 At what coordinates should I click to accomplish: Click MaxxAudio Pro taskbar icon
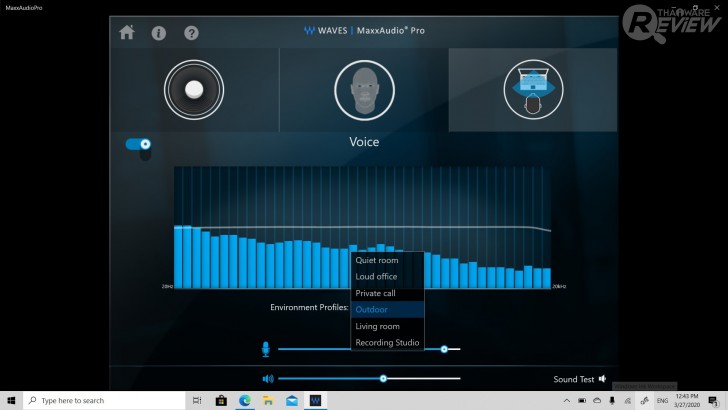(x=315, y=400)
